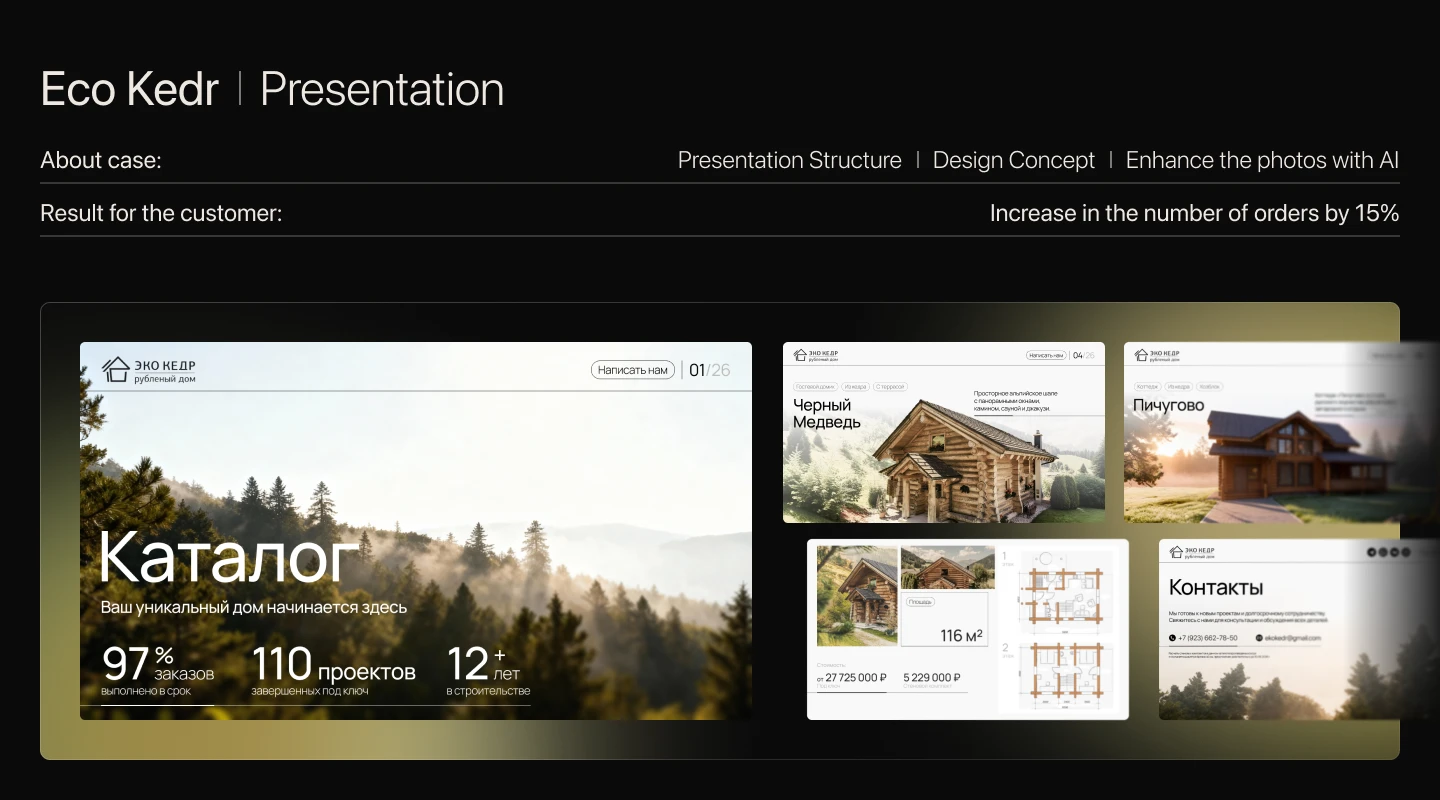Click Написать нам button on Черный Медведь slide
Viewport: 1440px width, 800px height.
tap(1046, 355)
